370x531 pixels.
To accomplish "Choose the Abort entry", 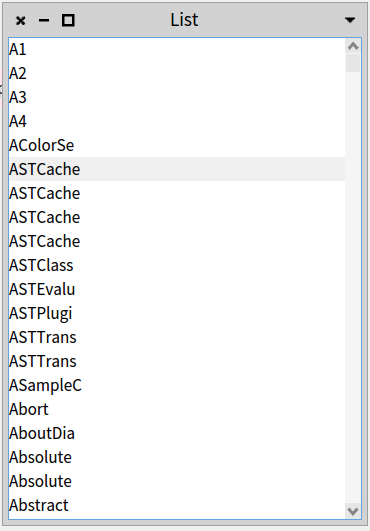I will click(177, 409).
